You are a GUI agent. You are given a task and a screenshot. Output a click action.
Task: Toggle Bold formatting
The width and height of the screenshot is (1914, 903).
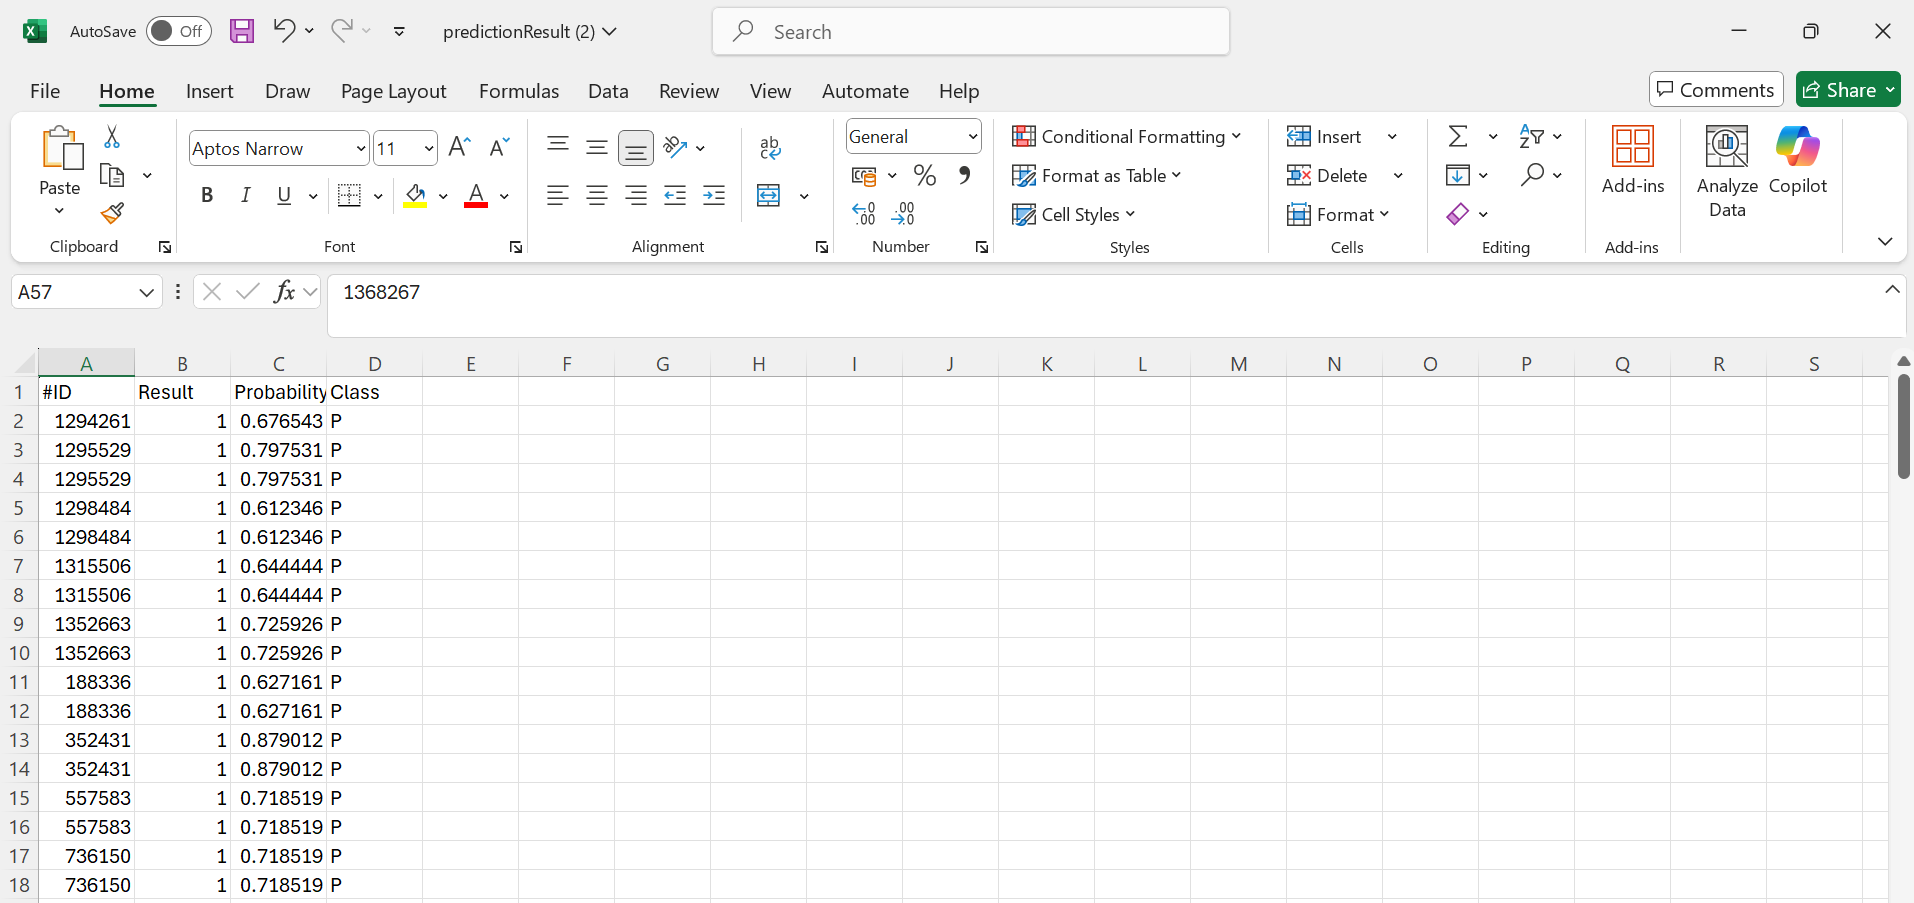[207, 195]
